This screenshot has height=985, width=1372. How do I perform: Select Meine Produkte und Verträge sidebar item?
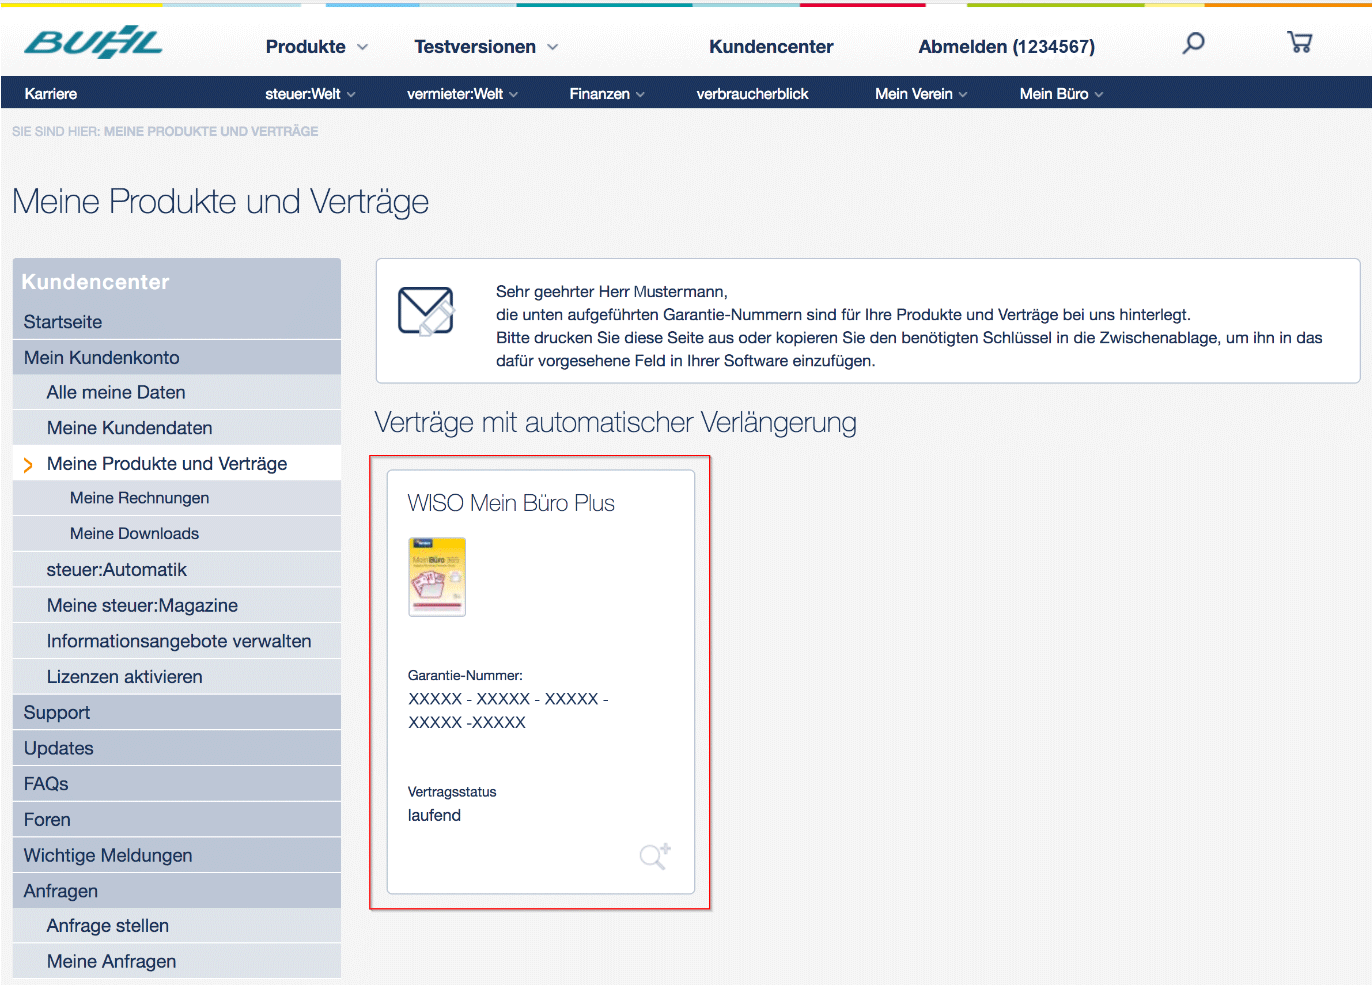pos(177,464)
